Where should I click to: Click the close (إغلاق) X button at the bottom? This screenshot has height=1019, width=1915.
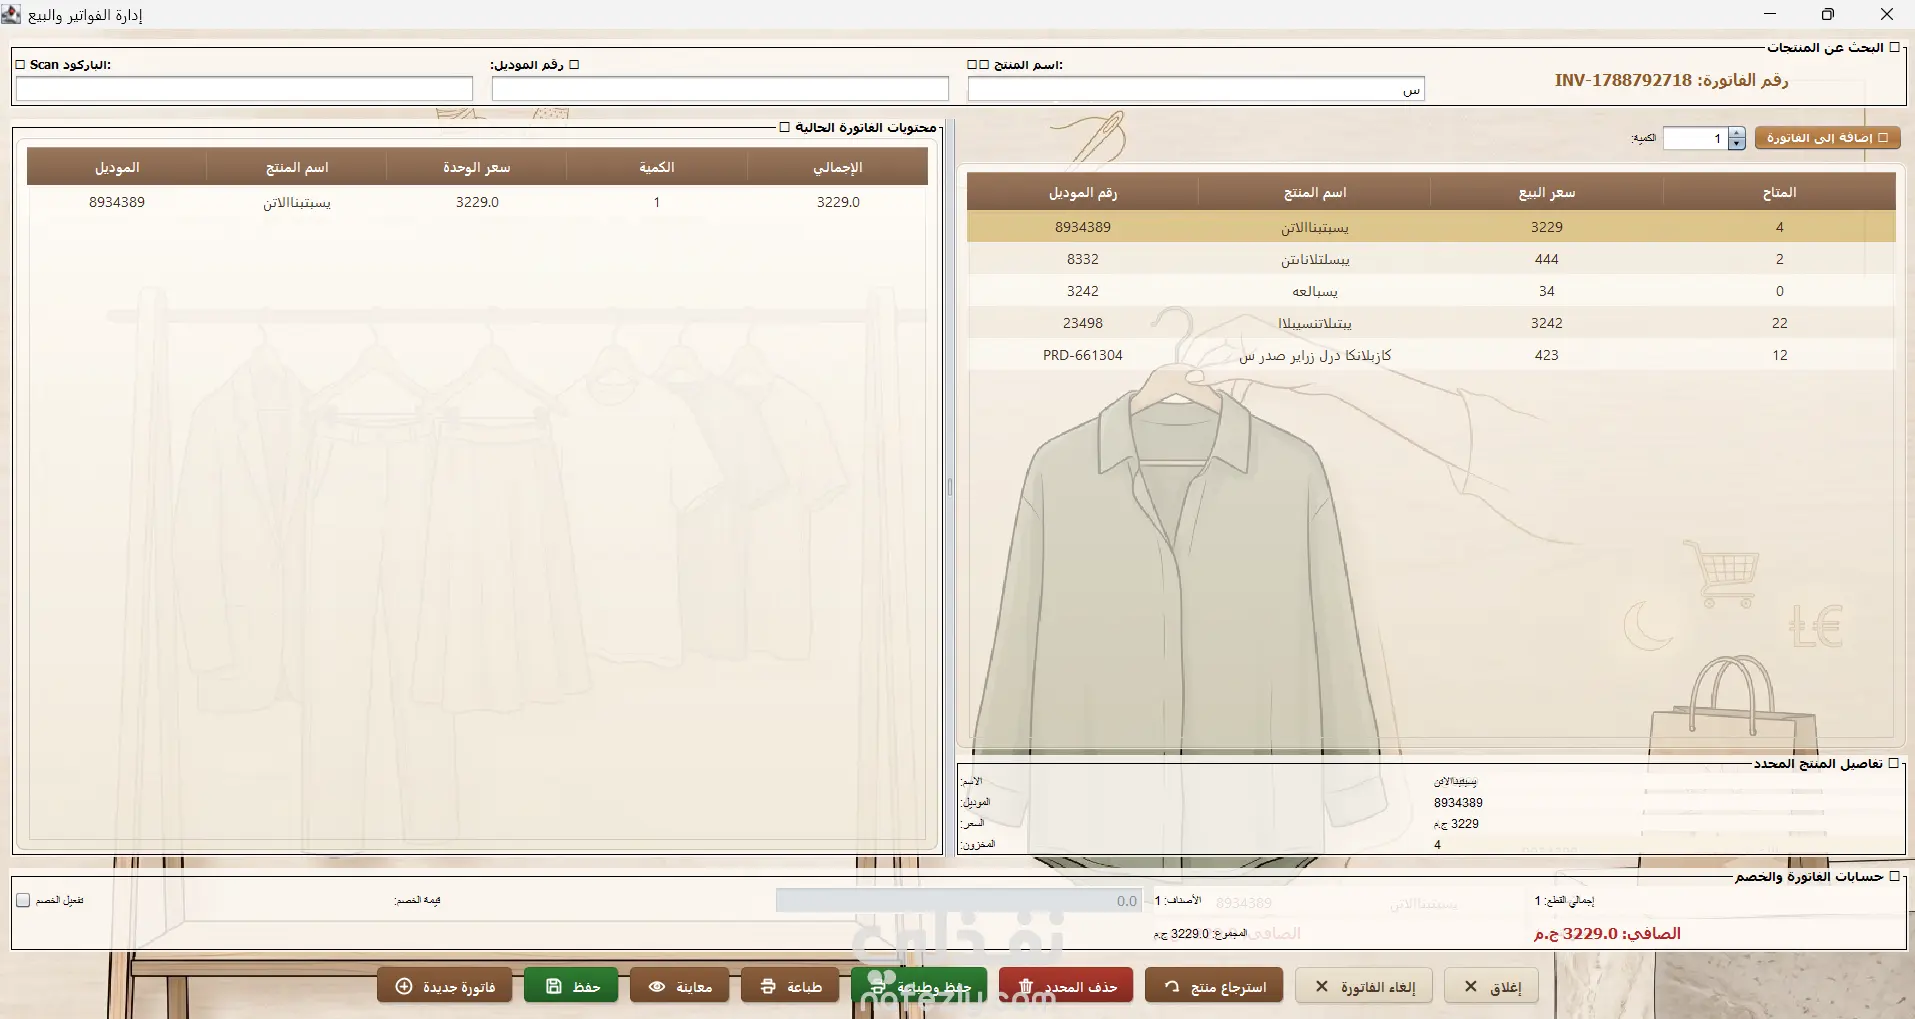pos(1491,986)
